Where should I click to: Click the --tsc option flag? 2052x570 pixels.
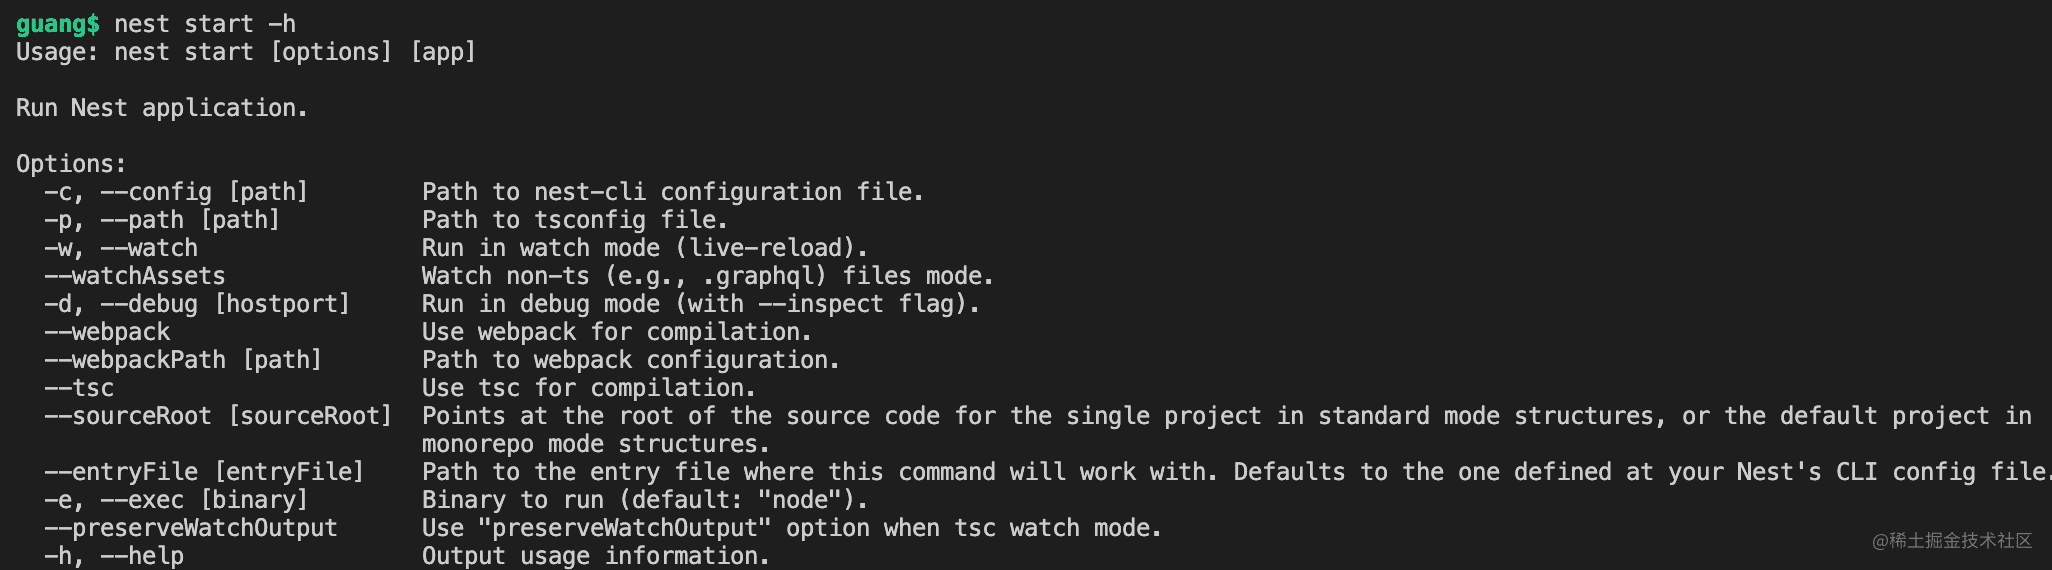tap(79, 388)
